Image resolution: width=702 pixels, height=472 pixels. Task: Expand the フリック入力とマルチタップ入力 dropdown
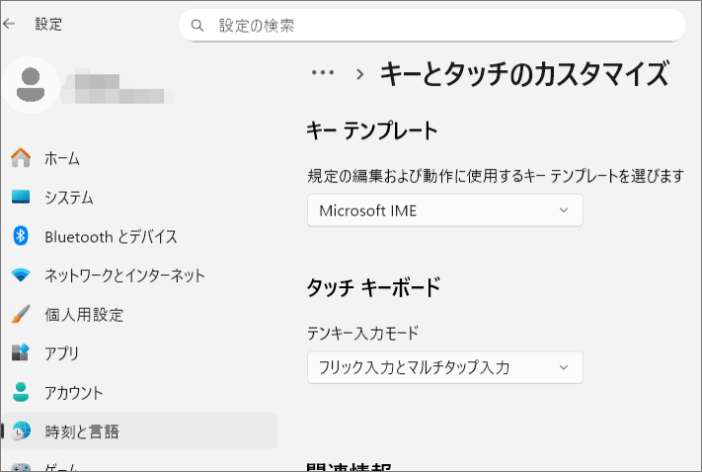pyautogui.click(x=445, y=367)
